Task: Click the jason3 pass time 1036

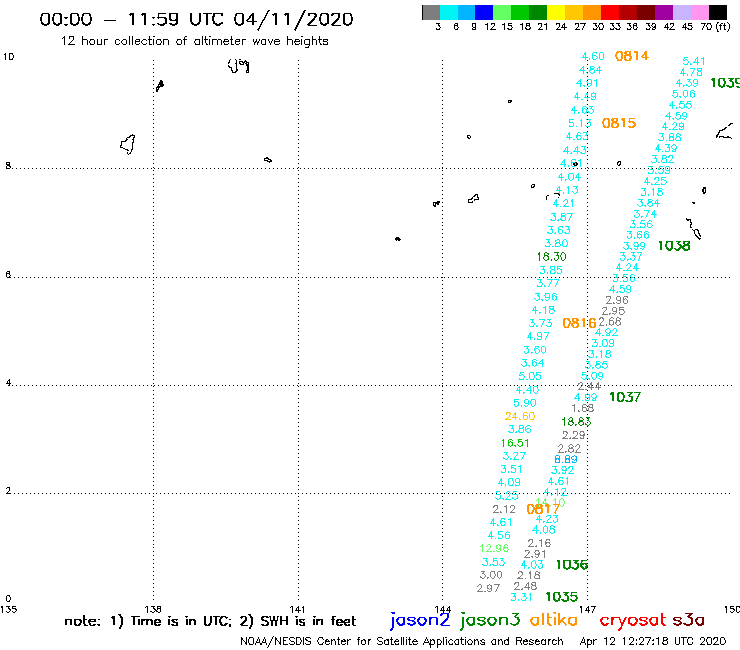Action: 572,565
